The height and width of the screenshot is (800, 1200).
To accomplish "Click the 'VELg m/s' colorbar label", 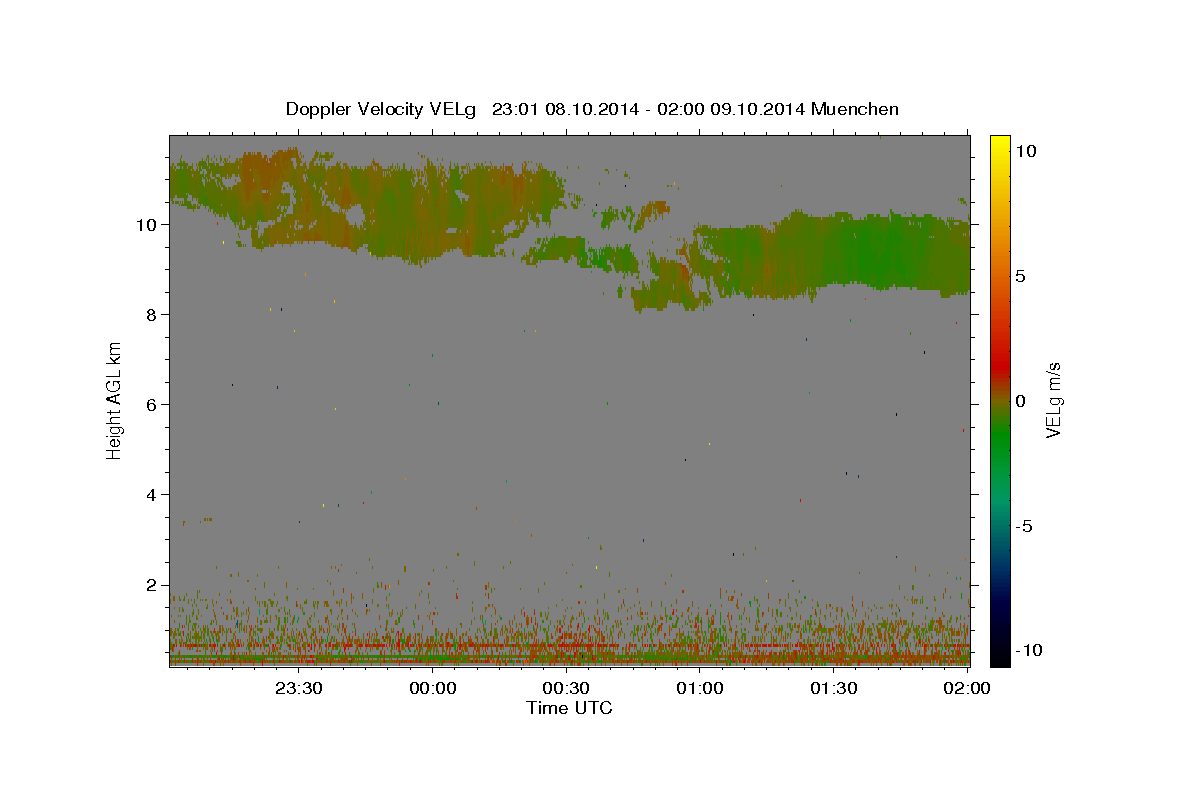I will point(1053,400).
